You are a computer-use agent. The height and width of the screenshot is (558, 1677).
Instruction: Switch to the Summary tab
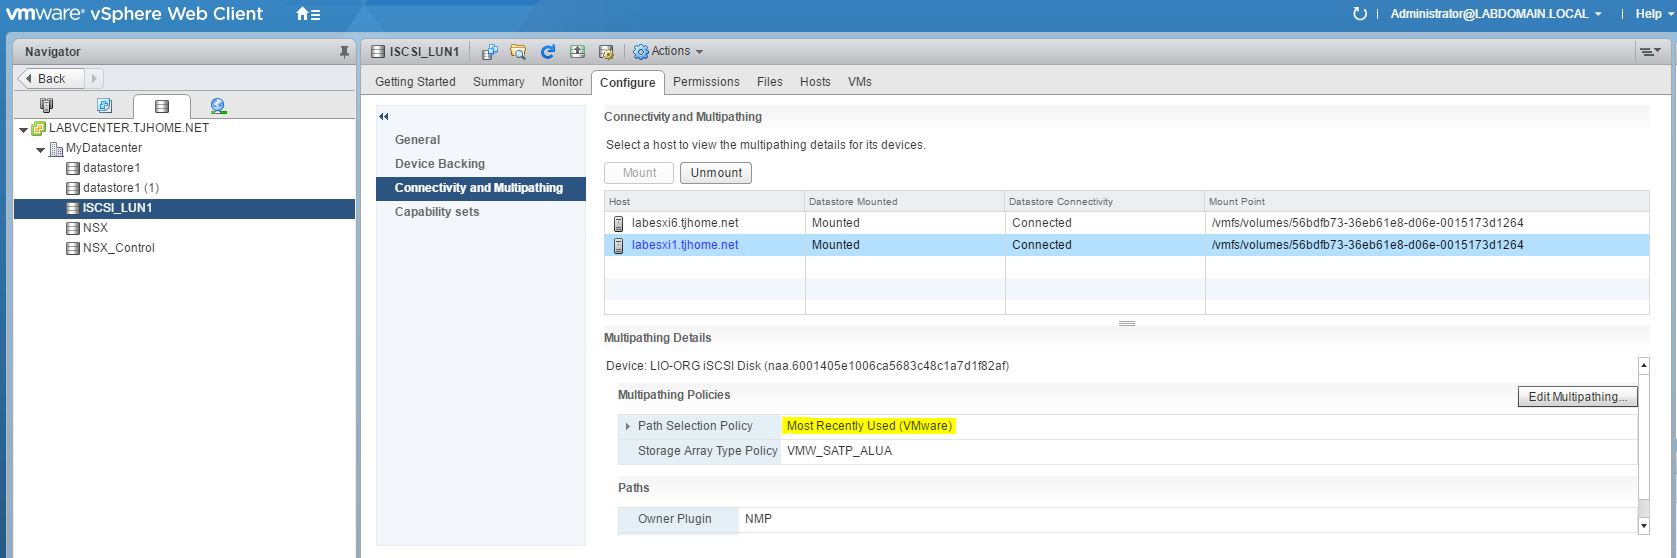point(498,82)
